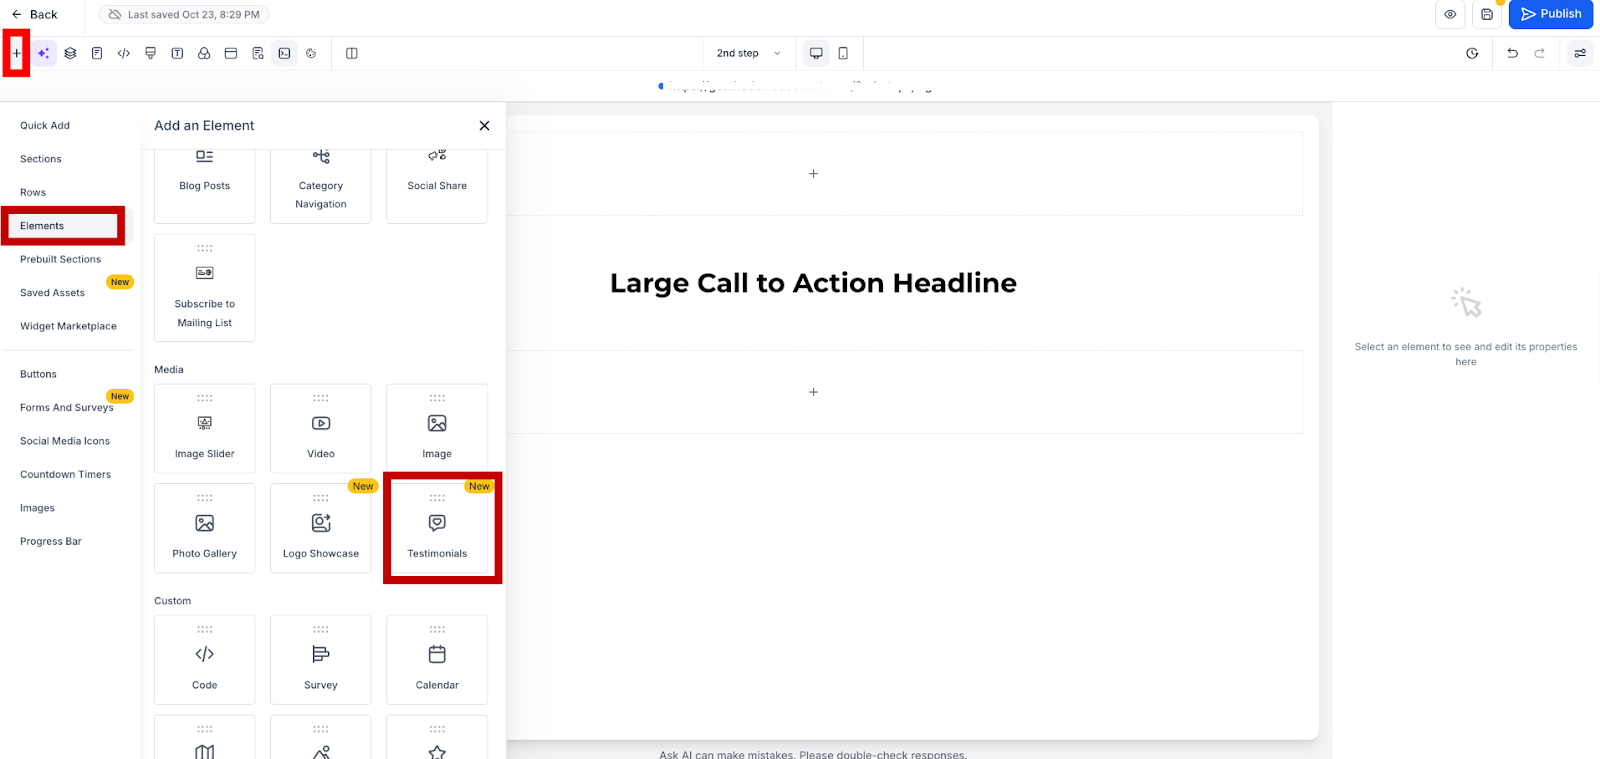This screenshot has width=1600, height=759.
Task: Click plus in empty section above headline
Action: (x=813, y=174)
